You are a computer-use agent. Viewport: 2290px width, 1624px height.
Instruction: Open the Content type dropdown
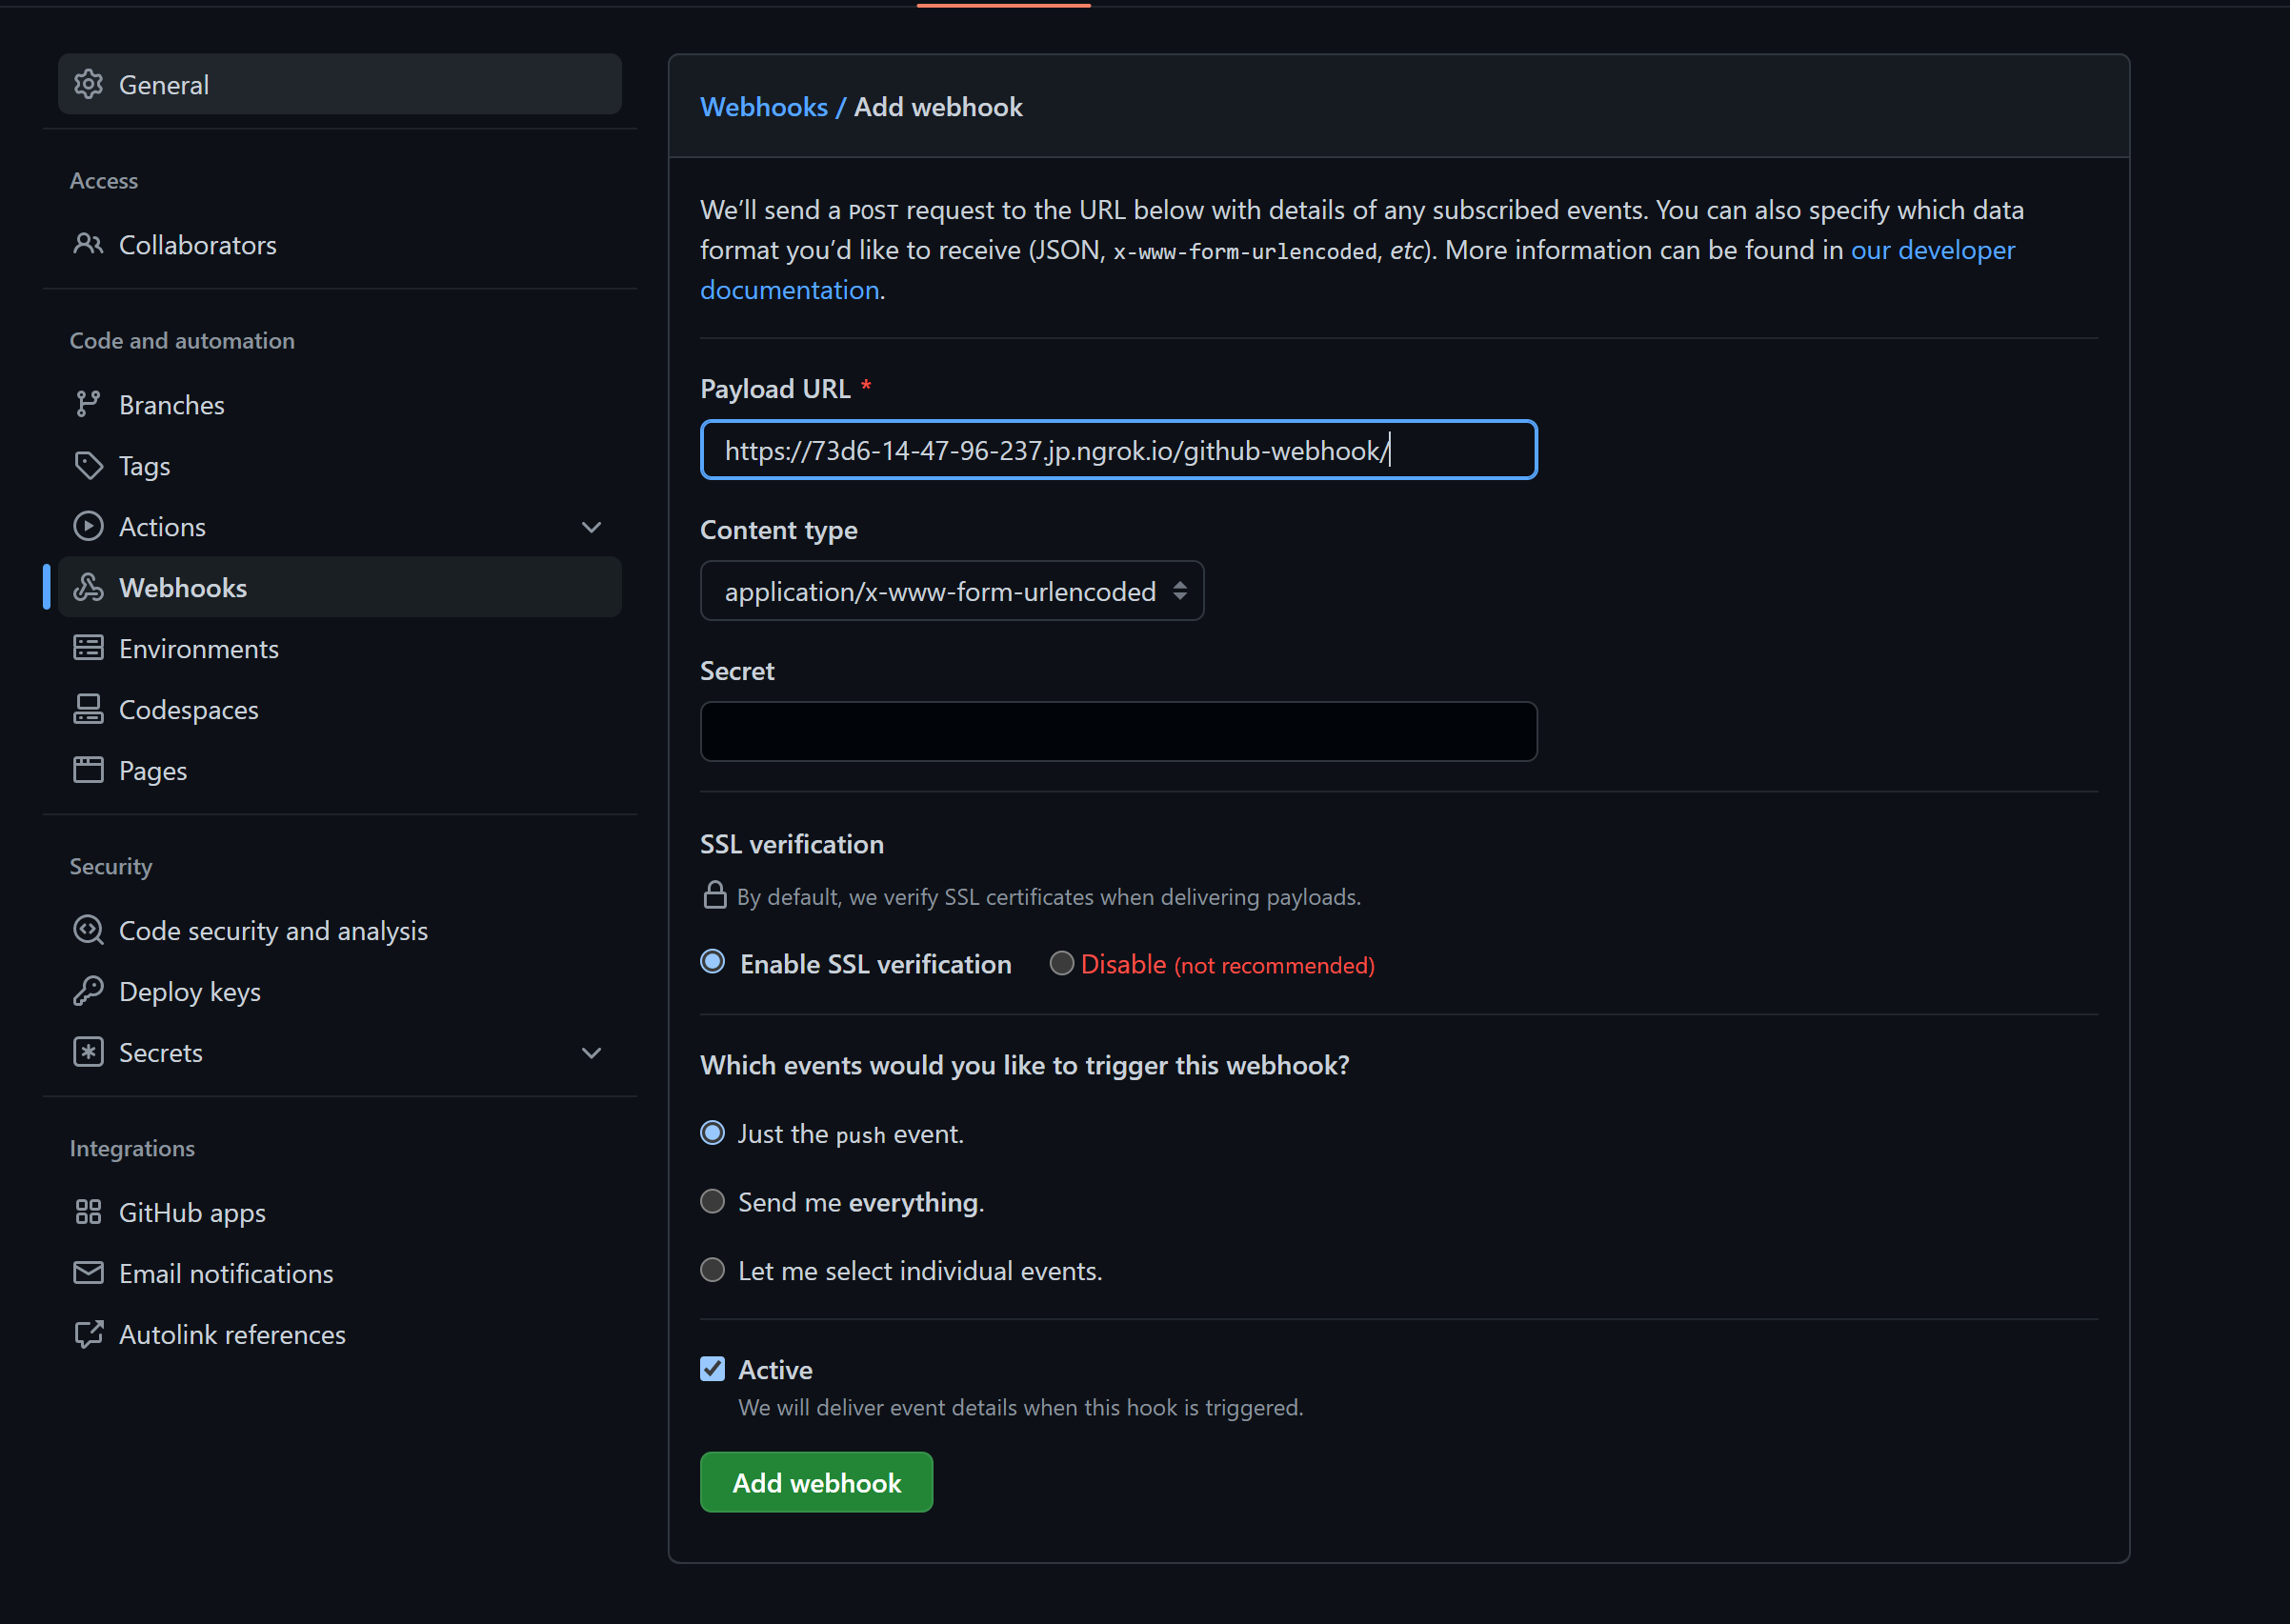[951, 591]
